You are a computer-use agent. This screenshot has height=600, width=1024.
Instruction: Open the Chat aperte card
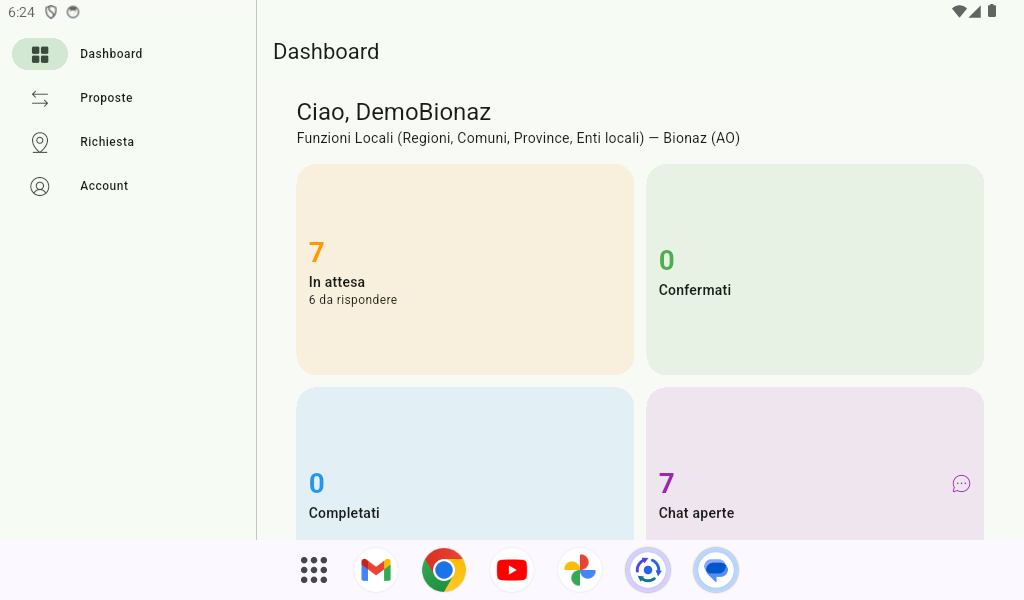(x=815, y=464)
